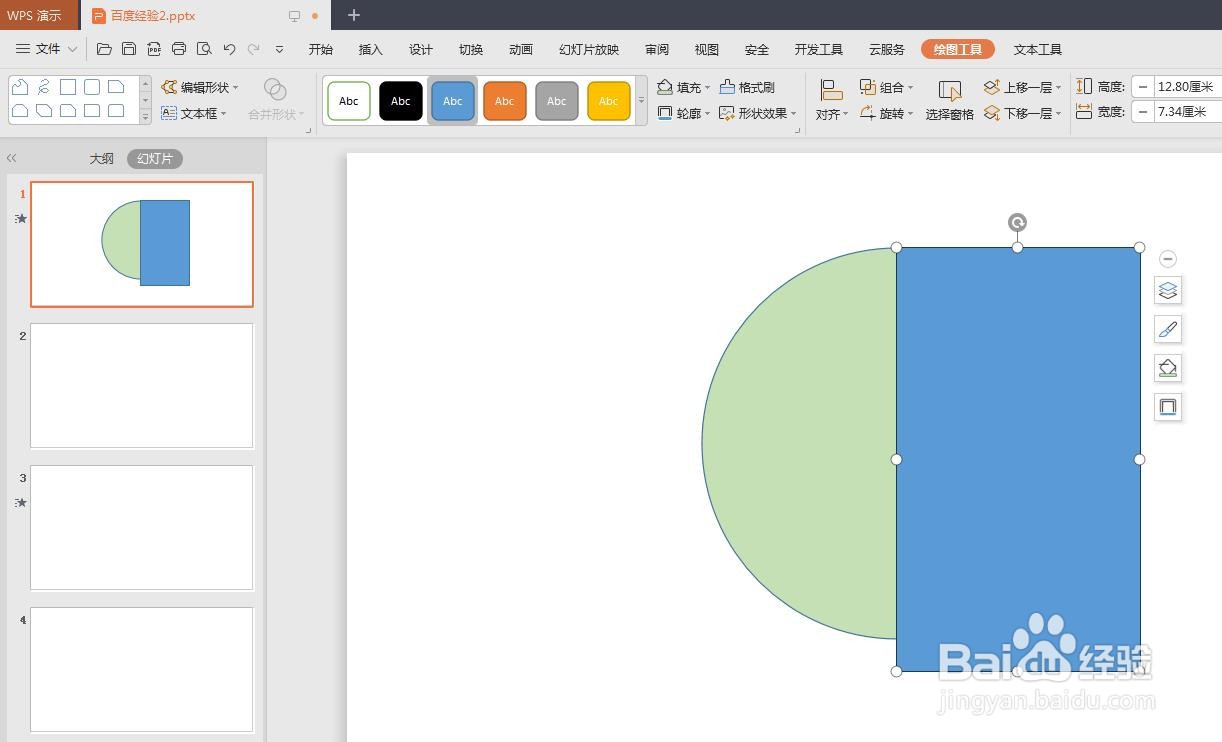
Task: Add a new document tab with plus
Action: pyautogui.click(x=353, y=15)
